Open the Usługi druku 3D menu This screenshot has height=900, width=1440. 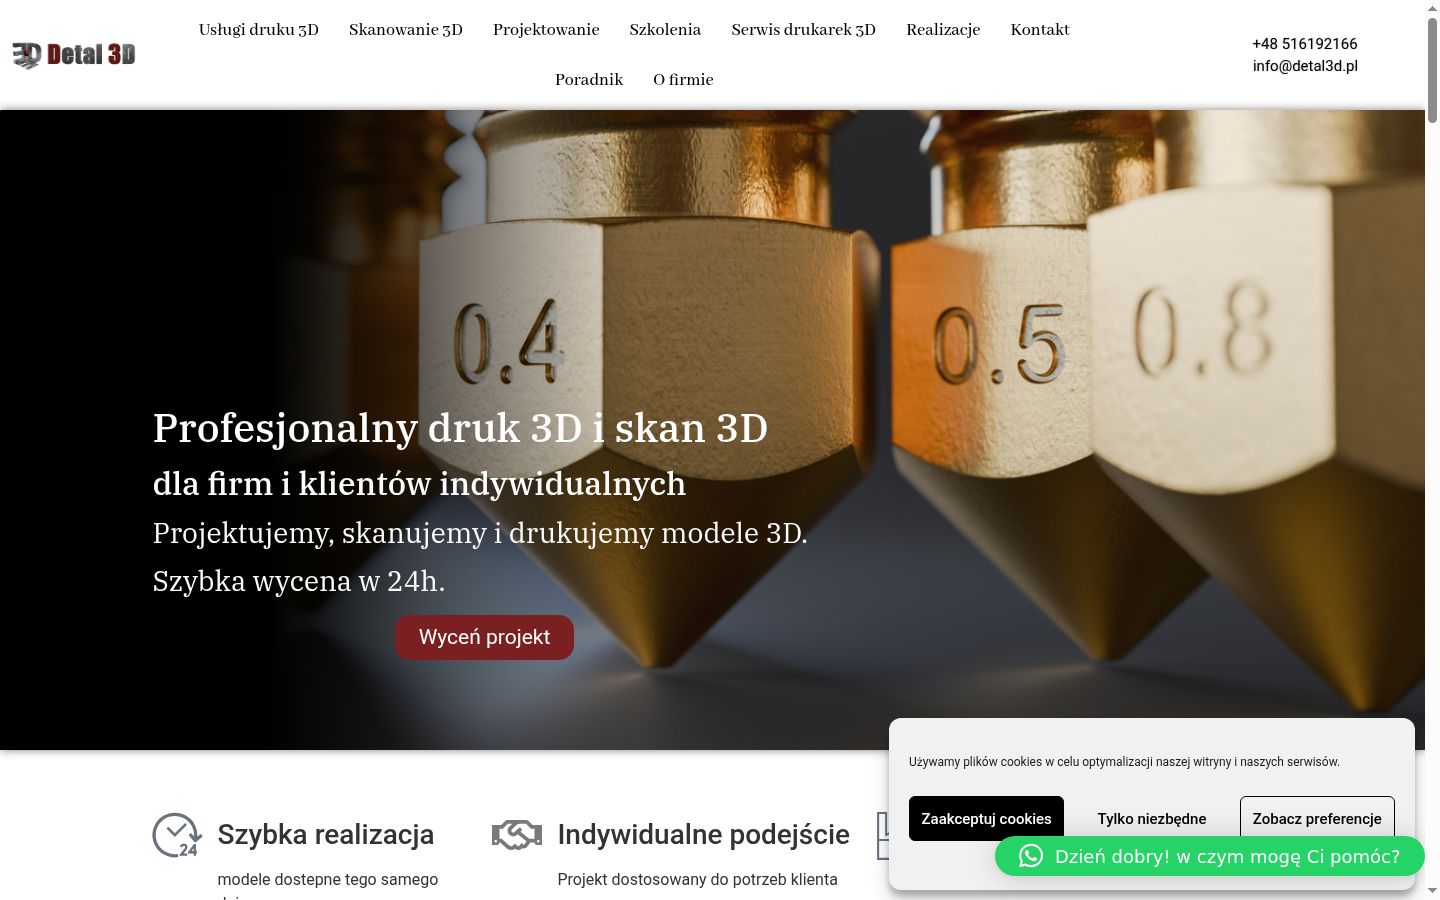click(x=259, y=30)
